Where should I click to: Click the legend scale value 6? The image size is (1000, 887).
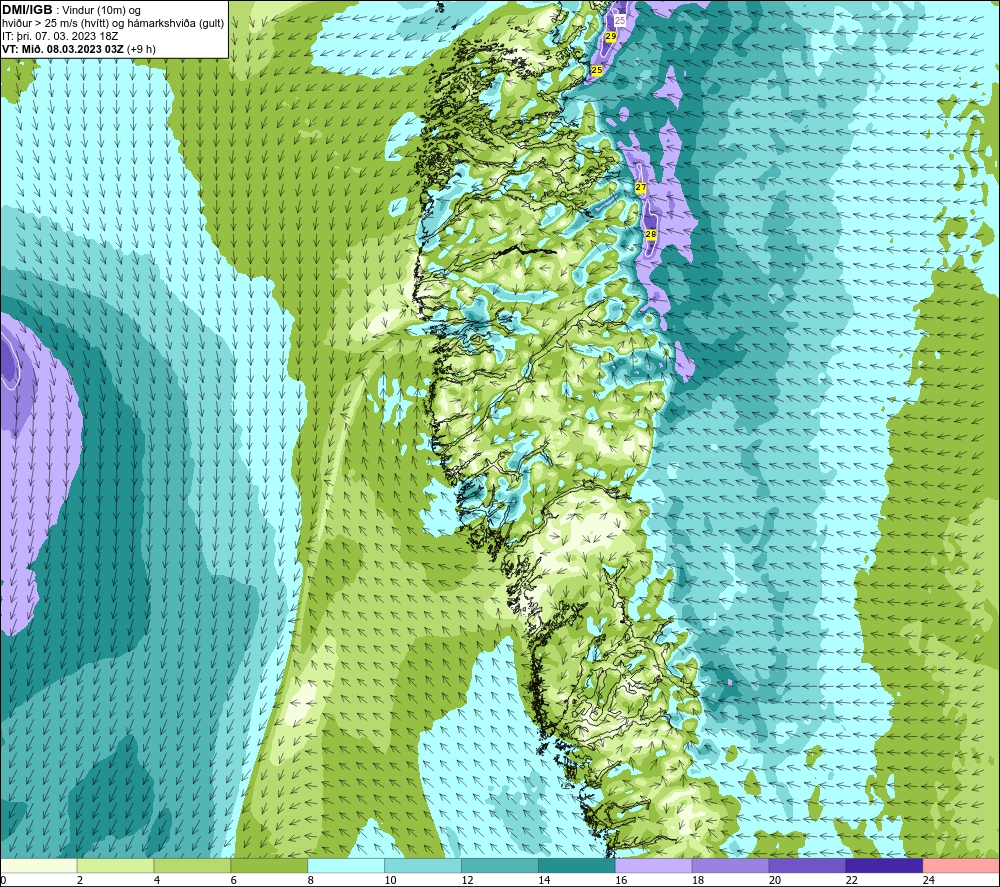234,880
